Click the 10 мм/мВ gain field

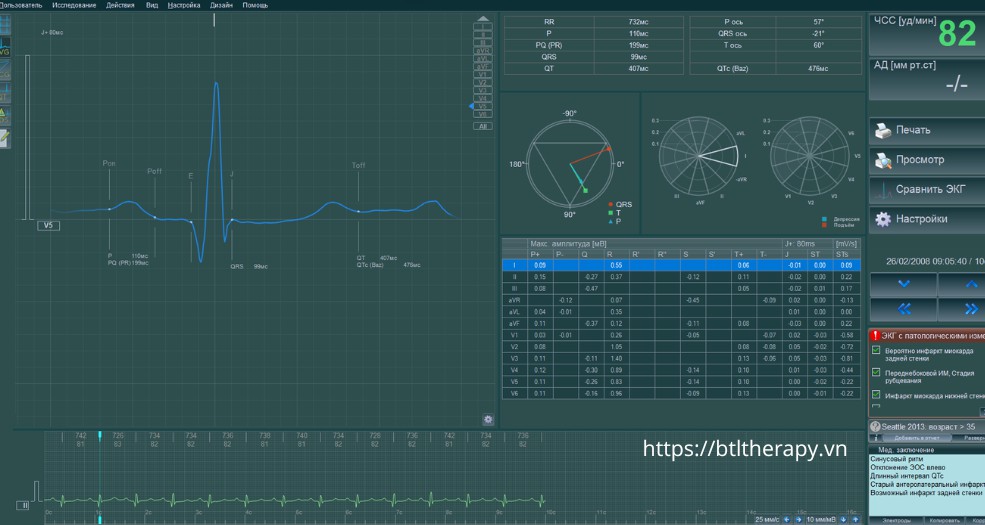pyautogui.click(x=821, y=519)
